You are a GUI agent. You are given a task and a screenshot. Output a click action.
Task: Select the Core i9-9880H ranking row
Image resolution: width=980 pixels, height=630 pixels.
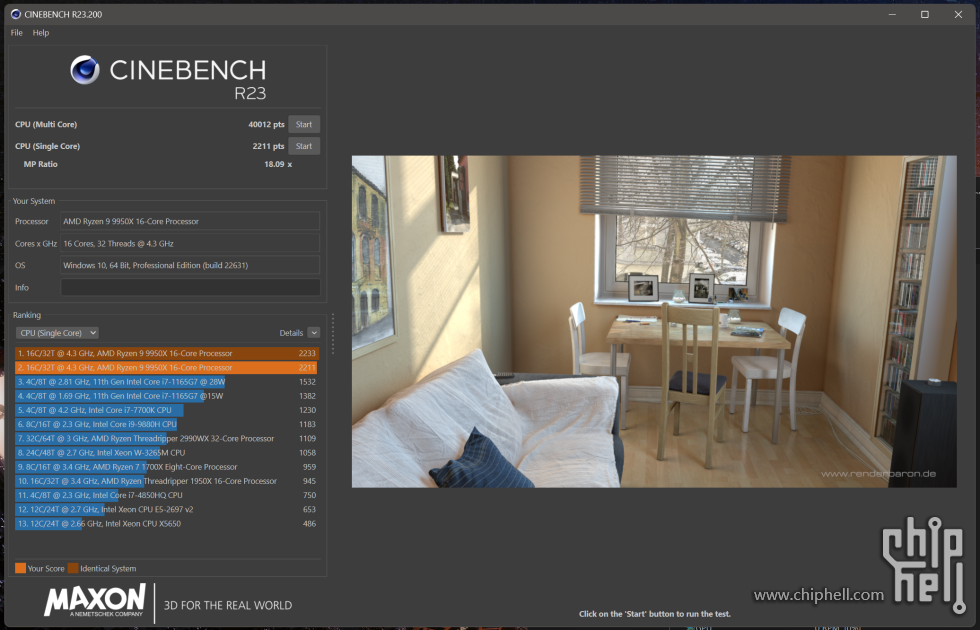click(167, 424)
